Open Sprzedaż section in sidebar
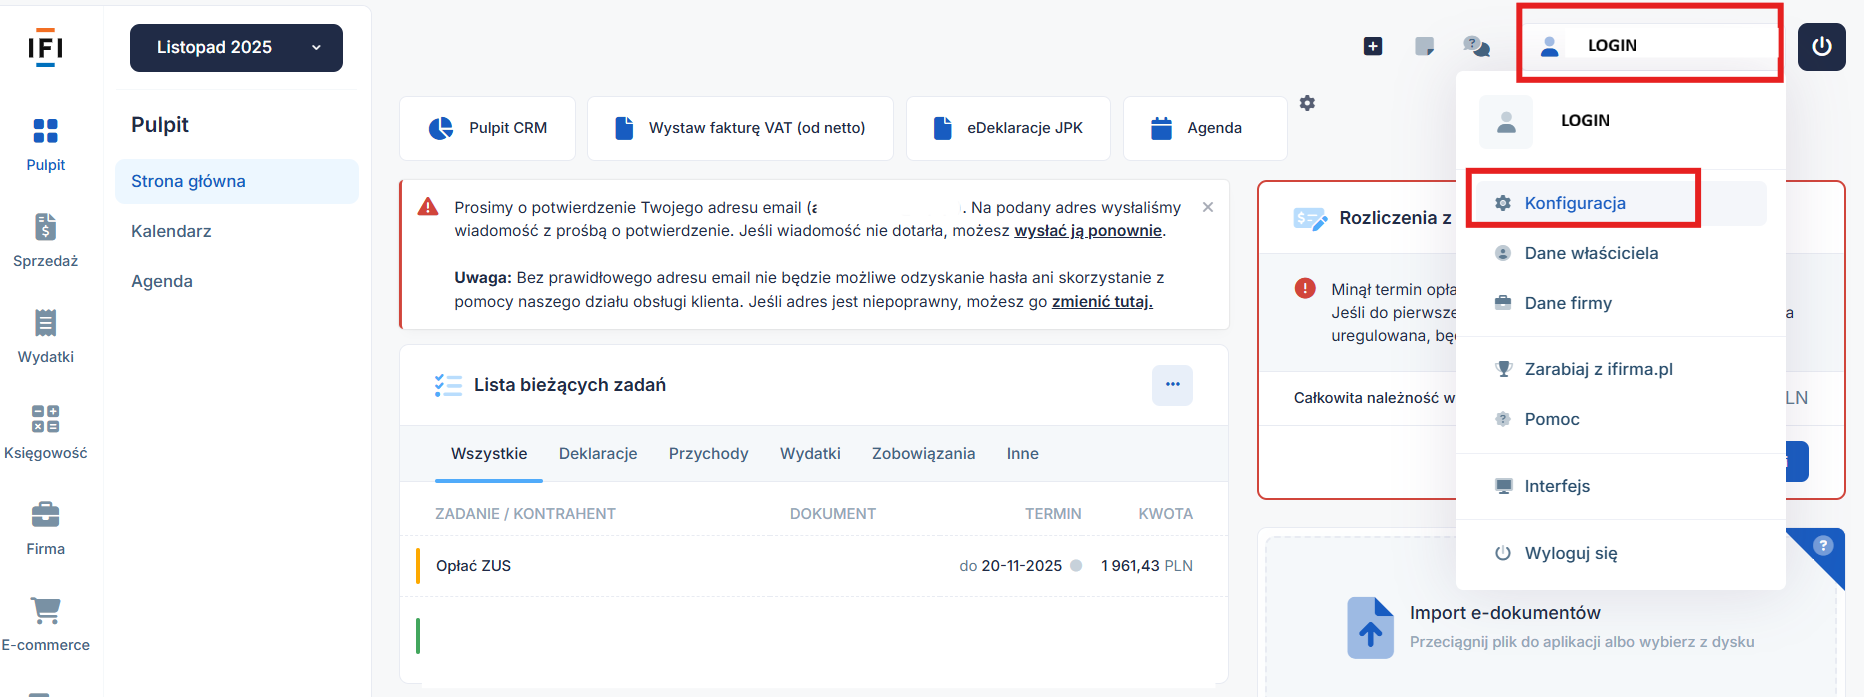Image resolution: width=1864 pixels, height=697 pixels. 45,240
